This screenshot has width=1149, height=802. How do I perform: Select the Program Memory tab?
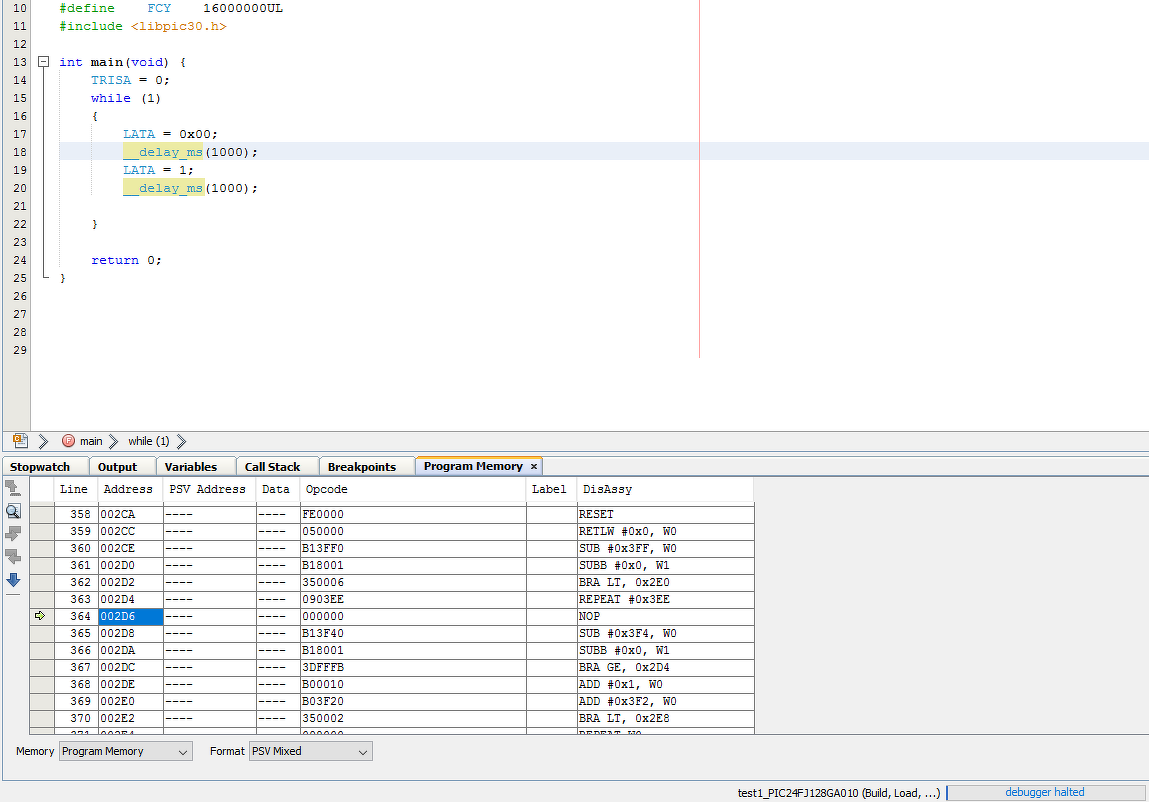coord(473,466)
